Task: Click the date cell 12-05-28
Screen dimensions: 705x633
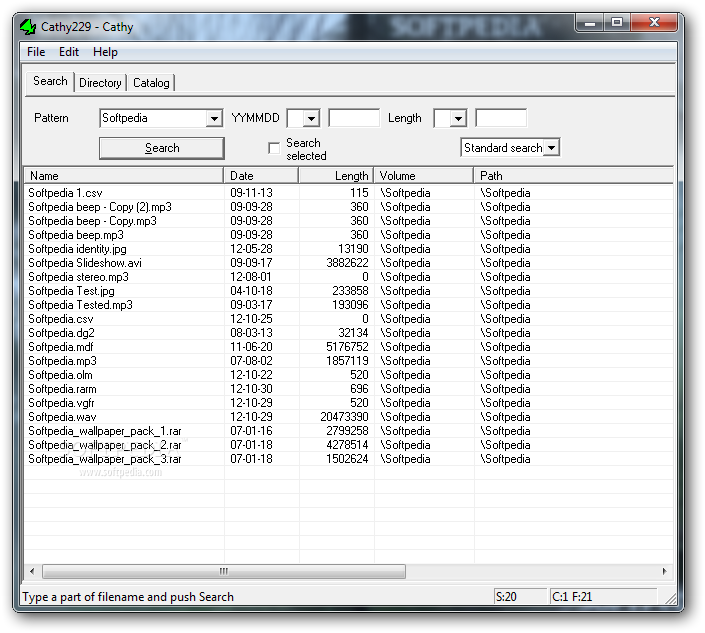Action: tap(251, 249)
